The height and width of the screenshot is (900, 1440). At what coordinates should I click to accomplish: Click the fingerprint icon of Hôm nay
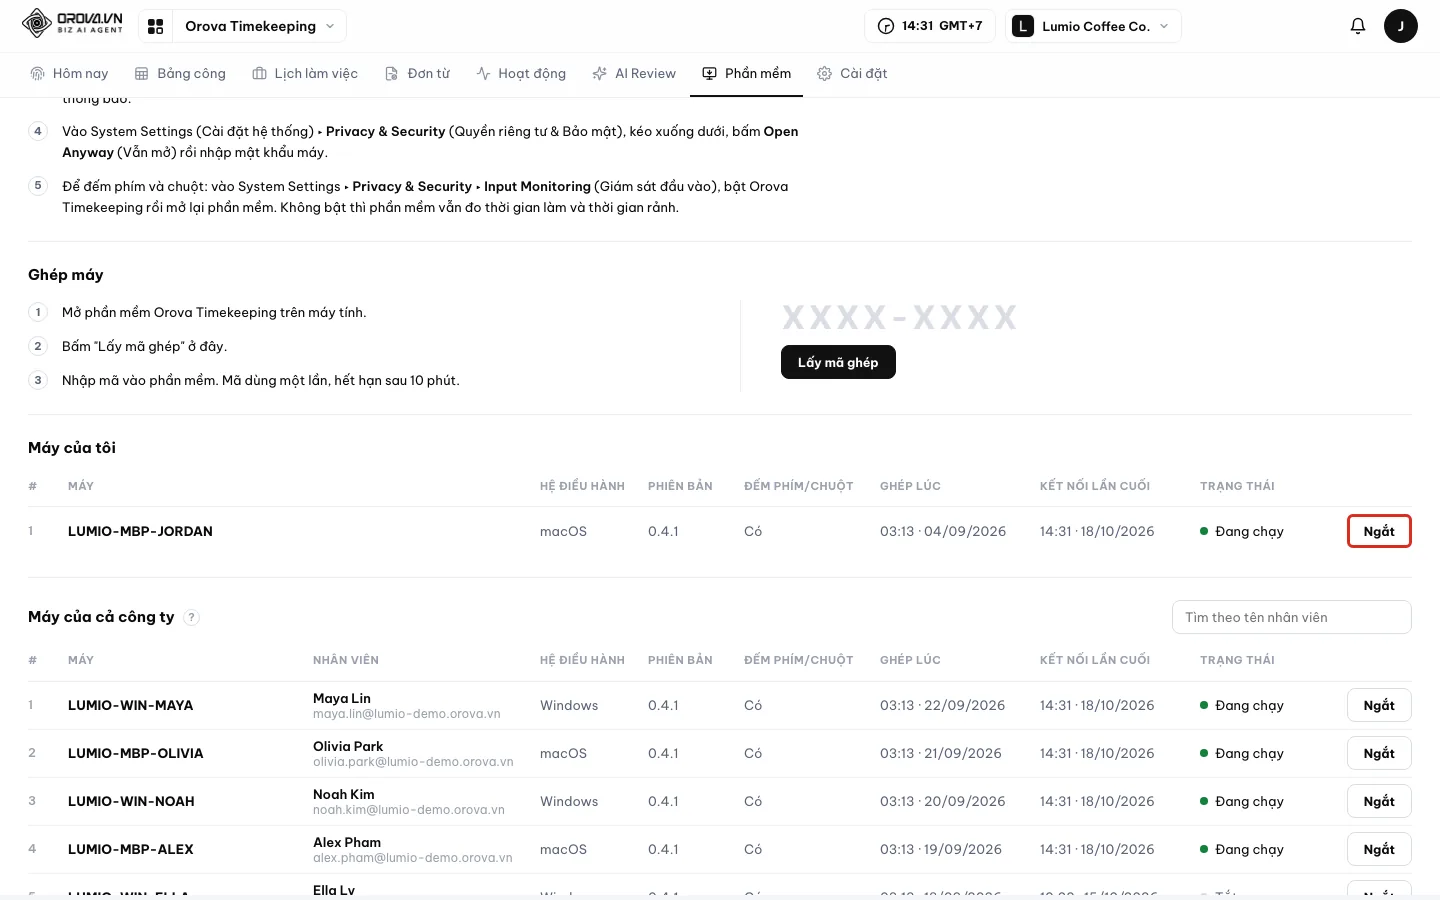point(38,73)
